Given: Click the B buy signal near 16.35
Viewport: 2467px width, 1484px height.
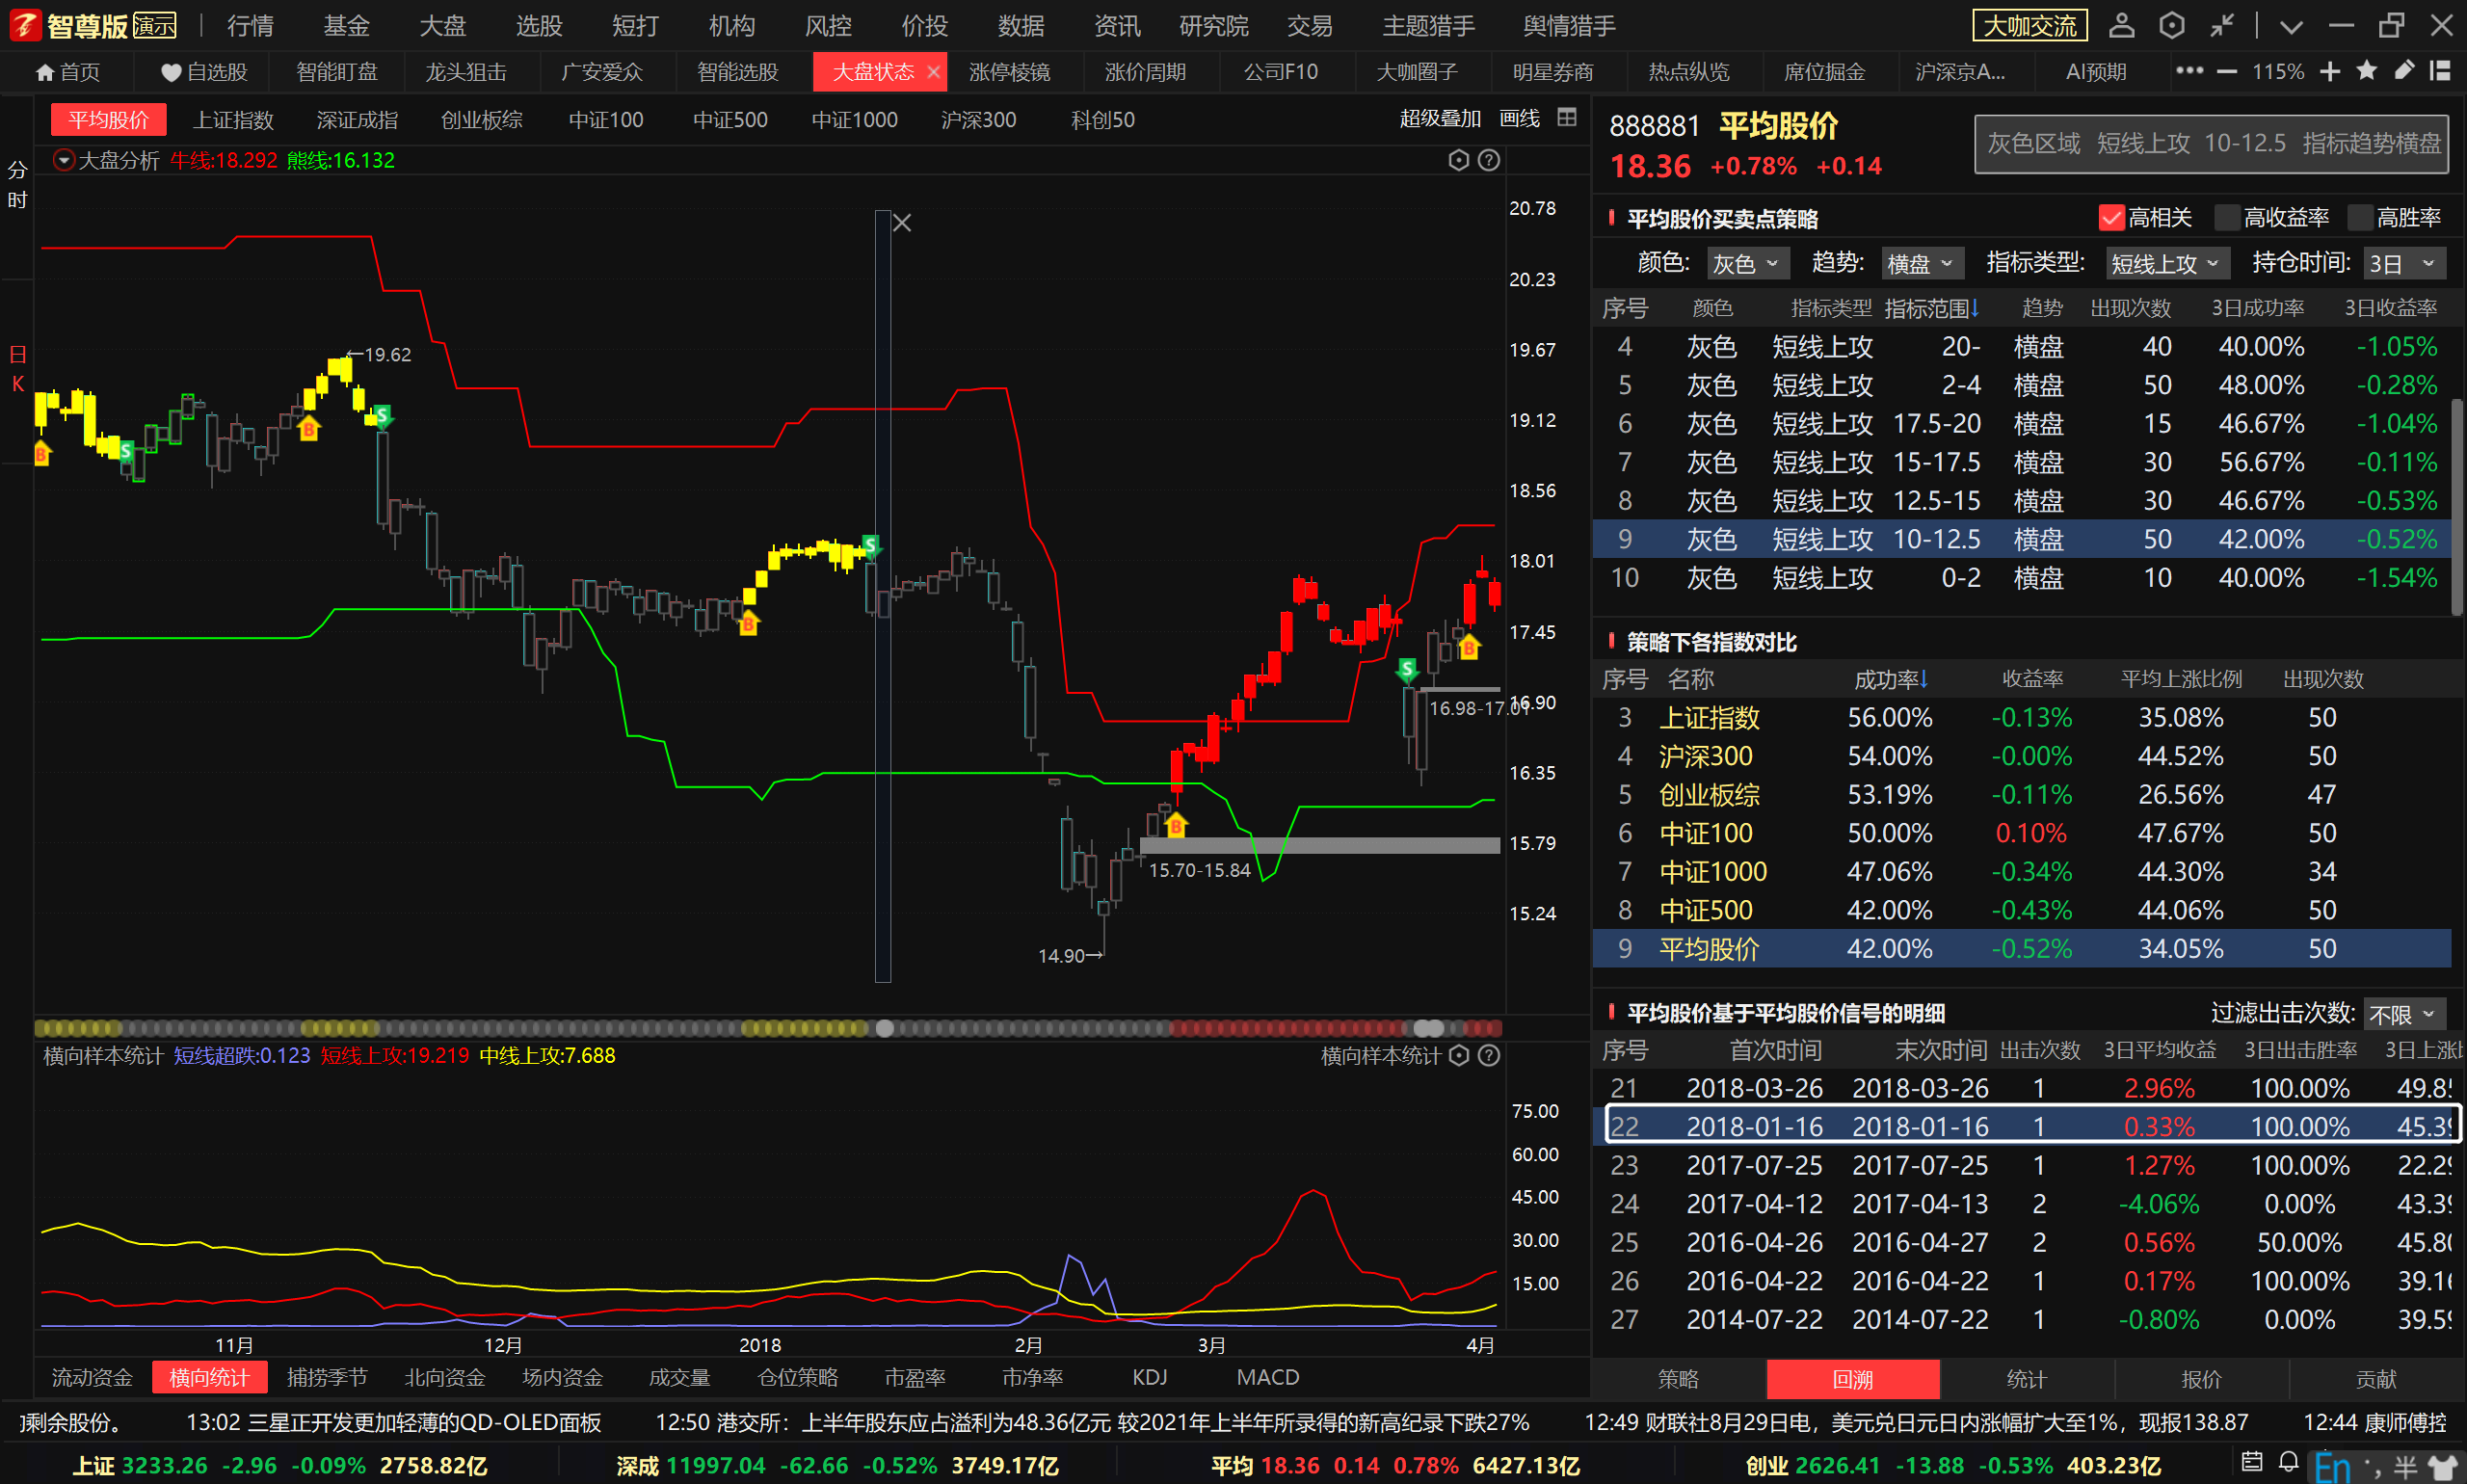Looking at the screenshot, I should 1176,826.
